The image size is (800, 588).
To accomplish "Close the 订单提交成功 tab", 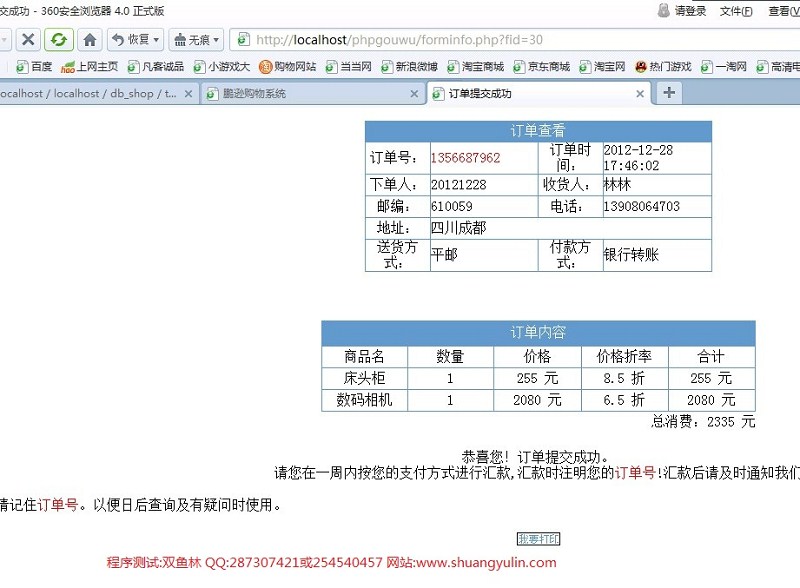I will click(x=640, y=93).
